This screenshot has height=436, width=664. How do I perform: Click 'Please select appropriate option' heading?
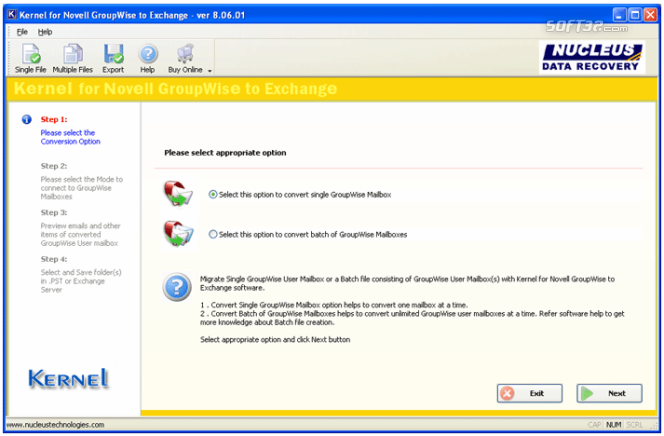pos(225,153)
